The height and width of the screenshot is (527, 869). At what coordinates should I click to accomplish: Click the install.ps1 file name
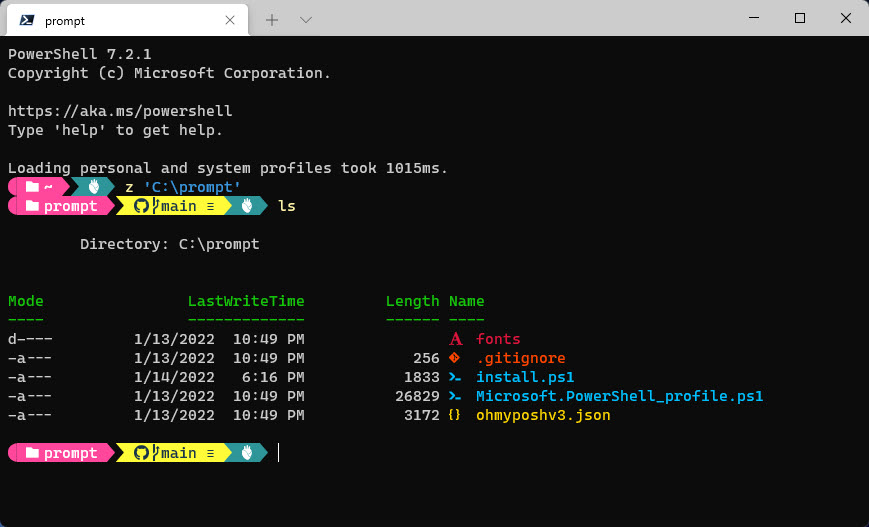click(525, 377)
